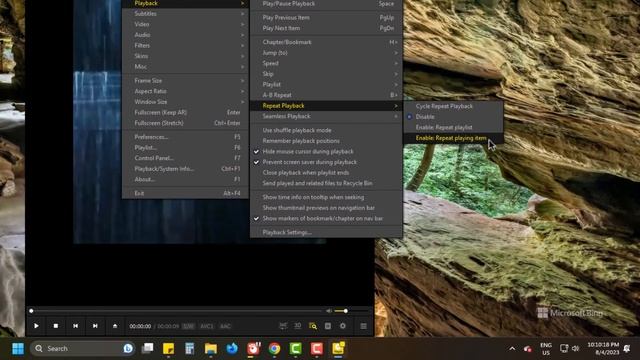Open the Skins submenu
Image resolution: width=640 pixels, height=360 pixels.
[x=185, y=56]
